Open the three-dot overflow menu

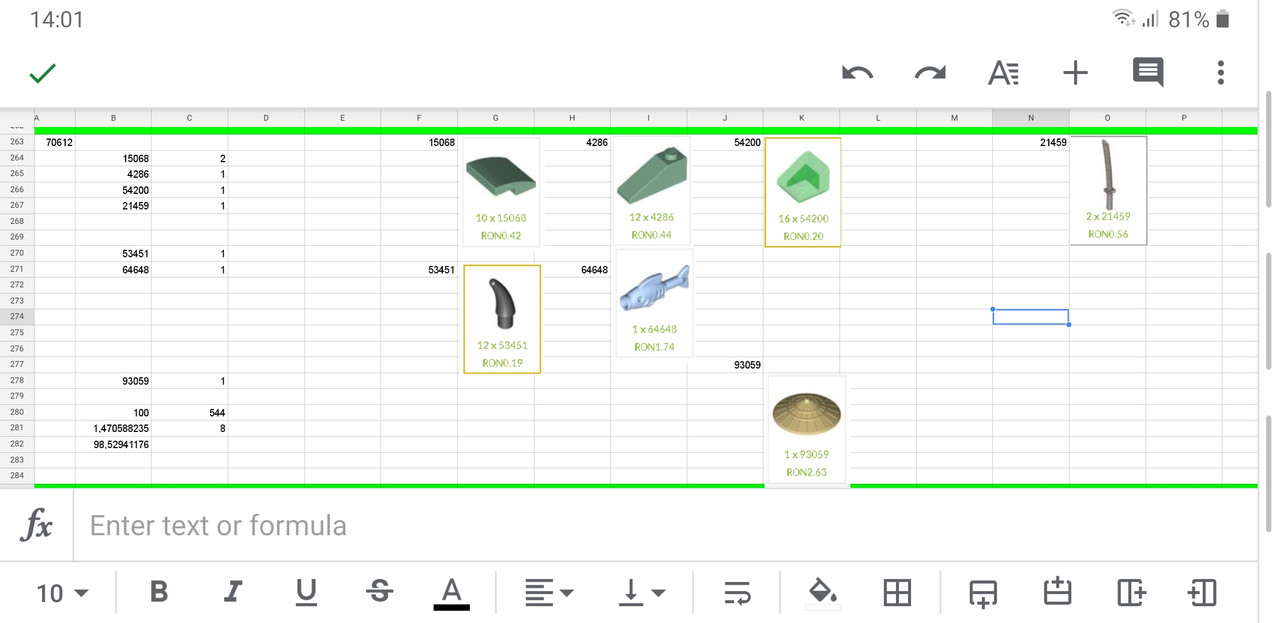pyautogui.click(x=1220, y=72)
